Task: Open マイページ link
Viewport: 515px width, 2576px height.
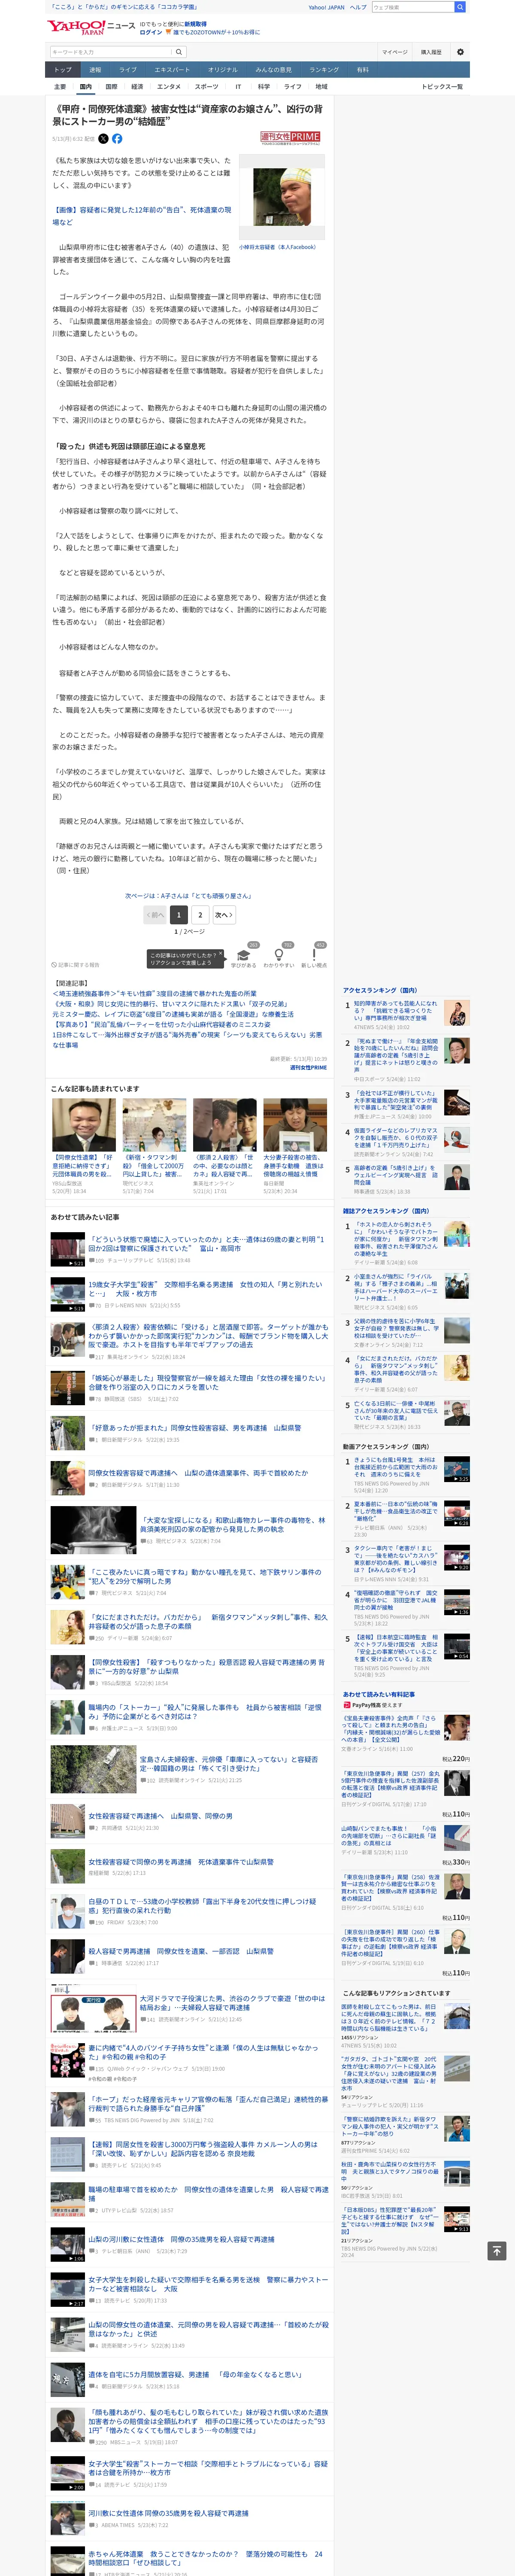Action: [394, 52]
